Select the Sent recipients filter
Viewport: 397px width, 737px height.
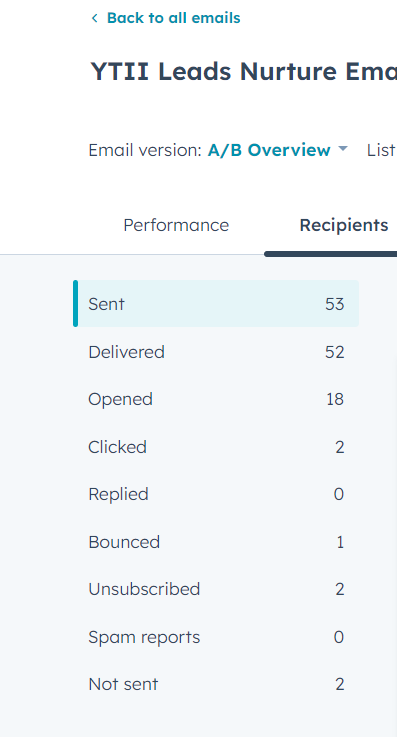[x=216, y=304]
